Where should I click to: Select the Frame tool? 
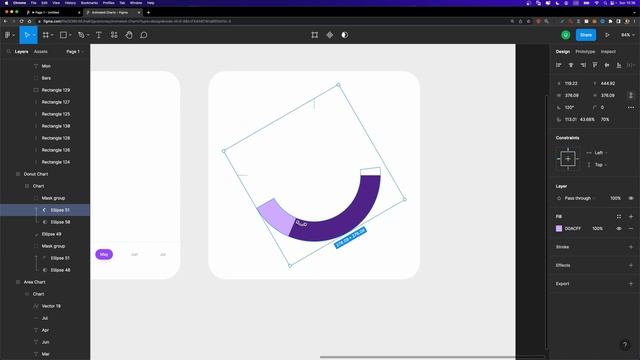coord(45,35)
